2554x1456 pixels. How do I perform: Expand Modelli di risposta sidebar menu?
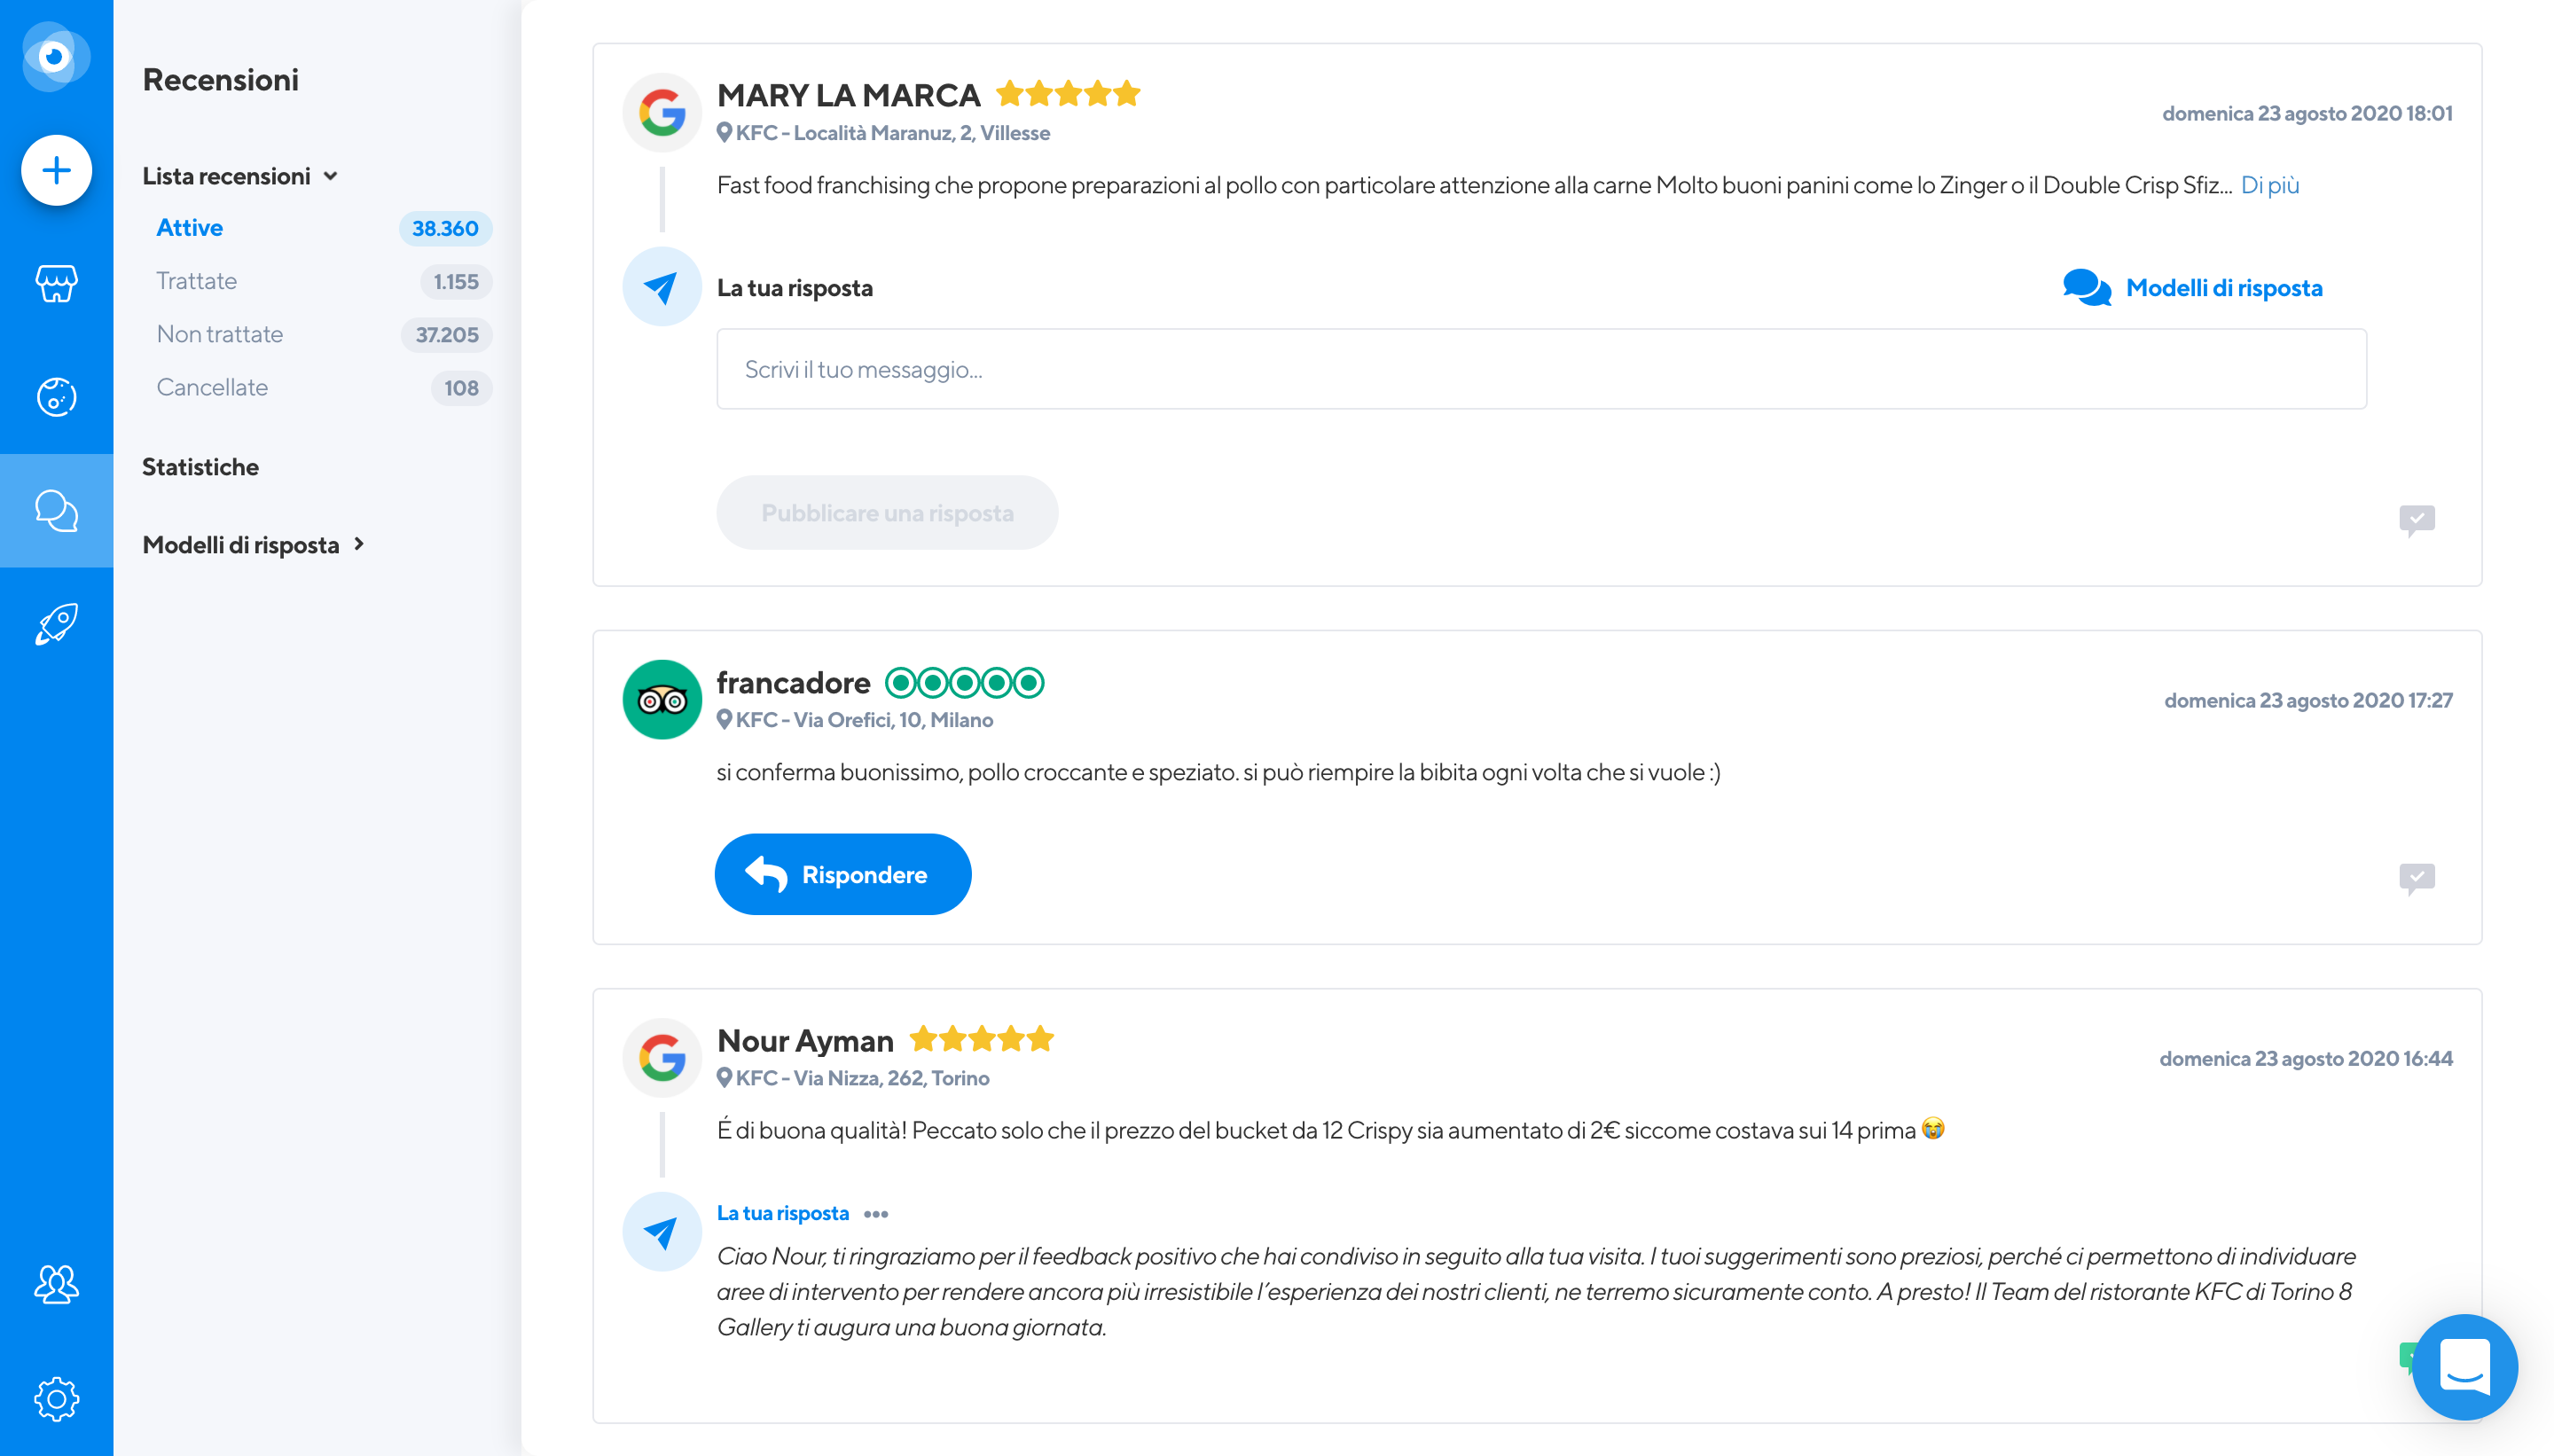pos(254,545)
